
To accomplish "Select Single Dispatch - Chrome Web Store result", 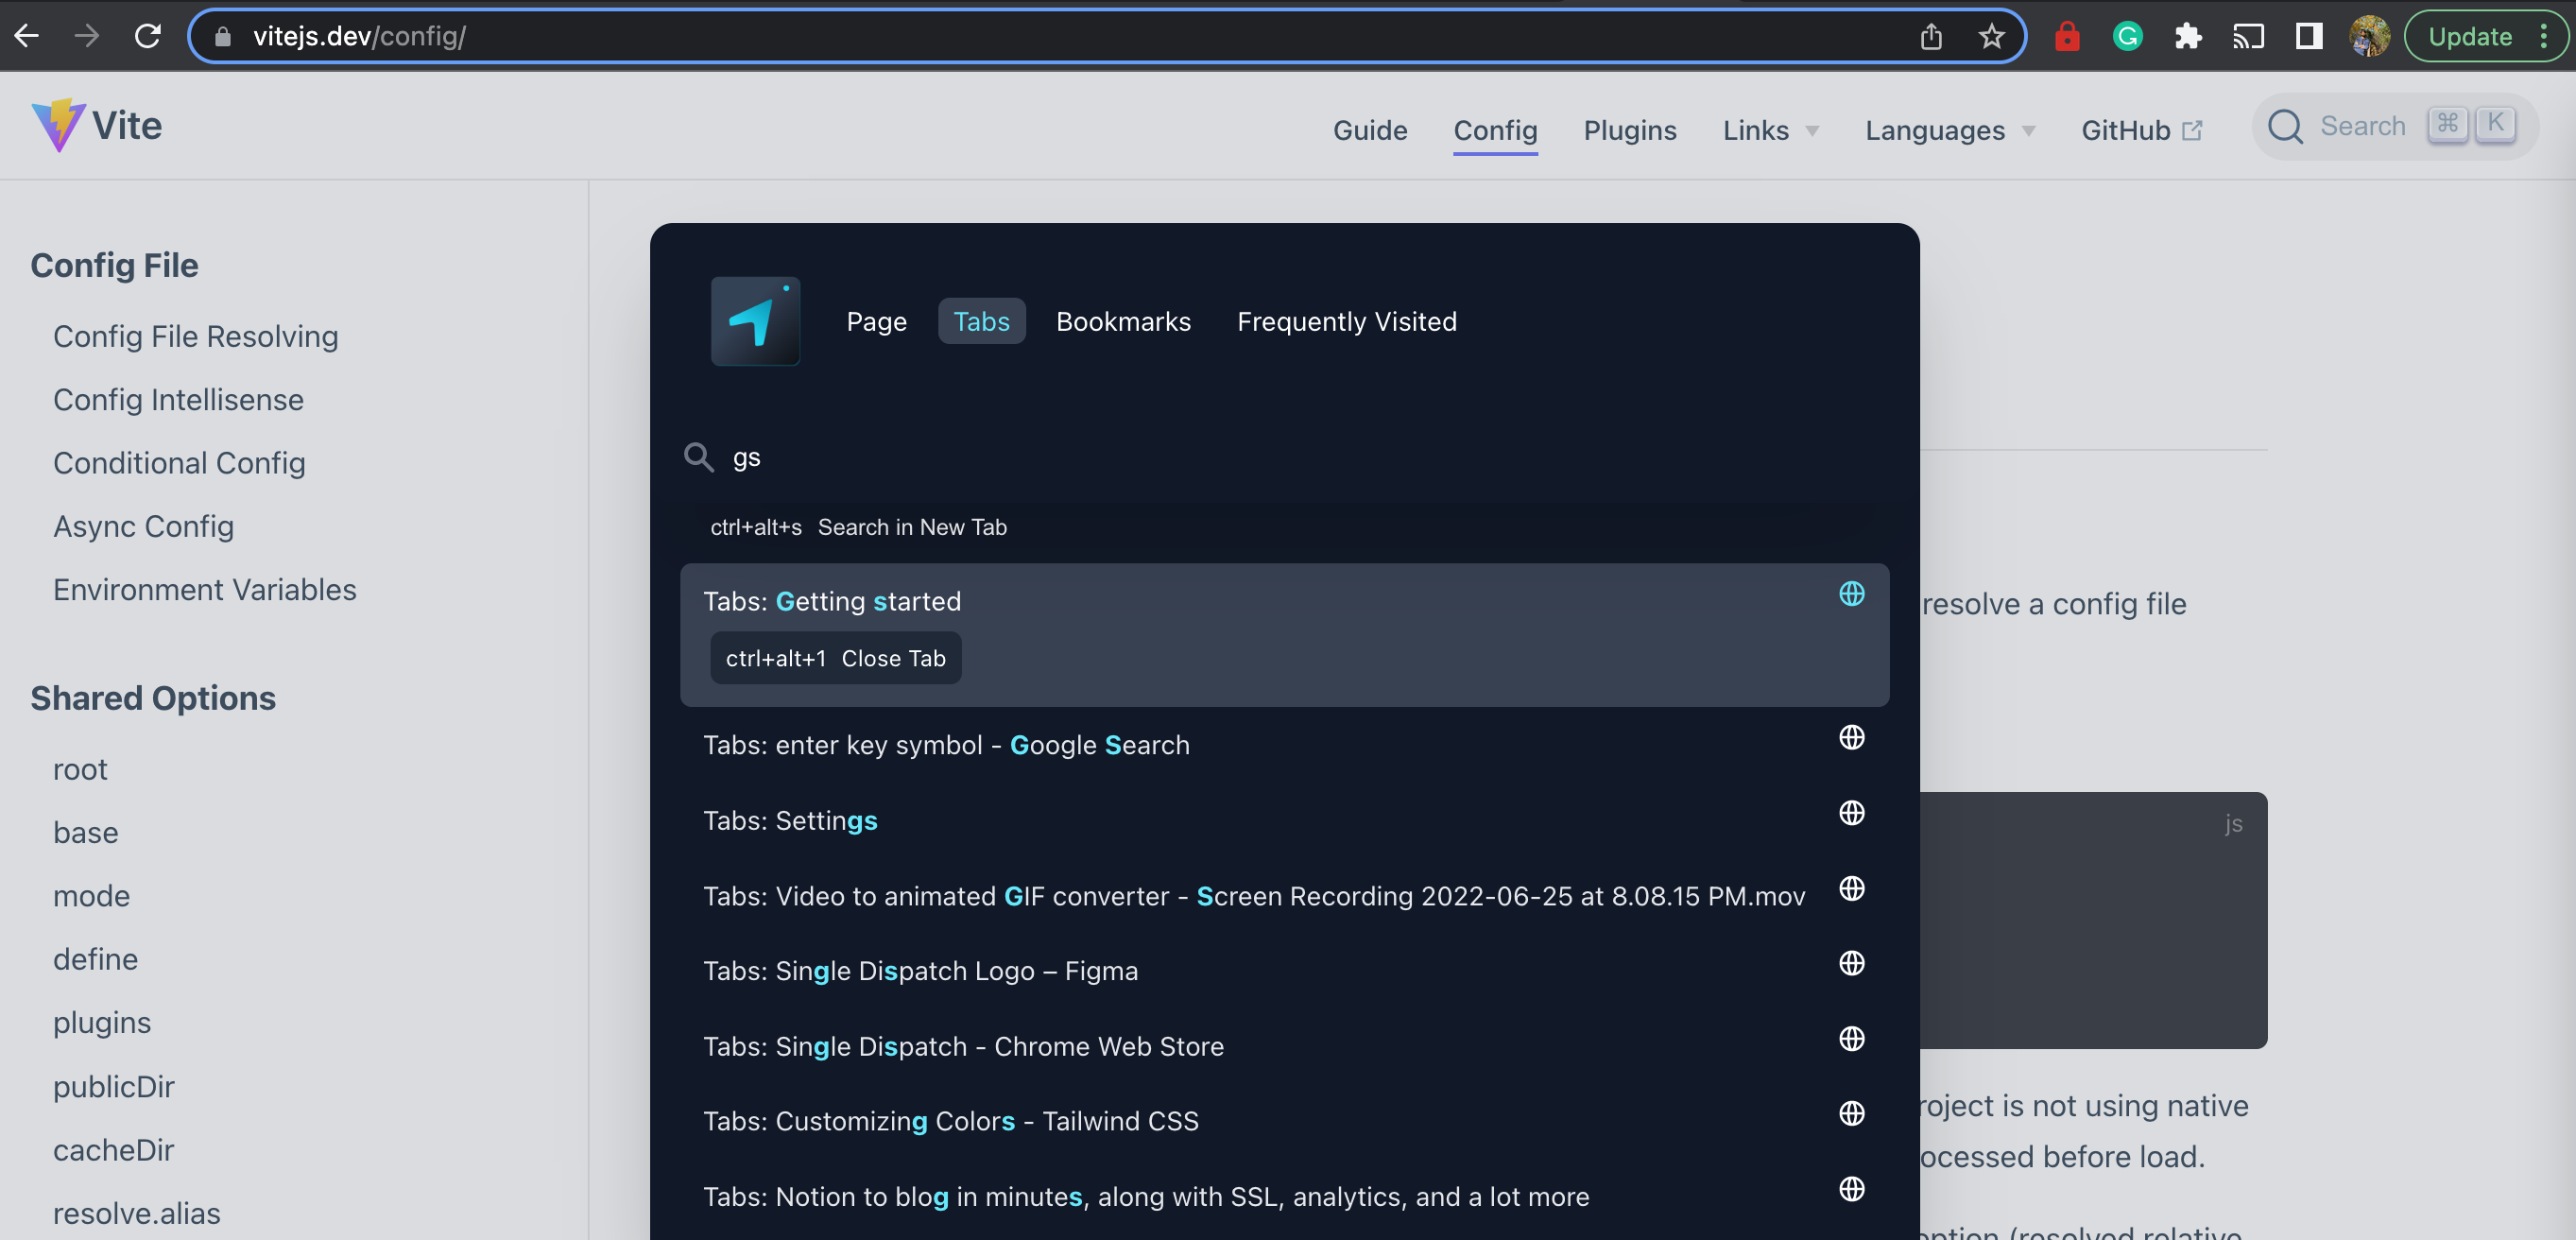I will (x=1284, y=1046).
